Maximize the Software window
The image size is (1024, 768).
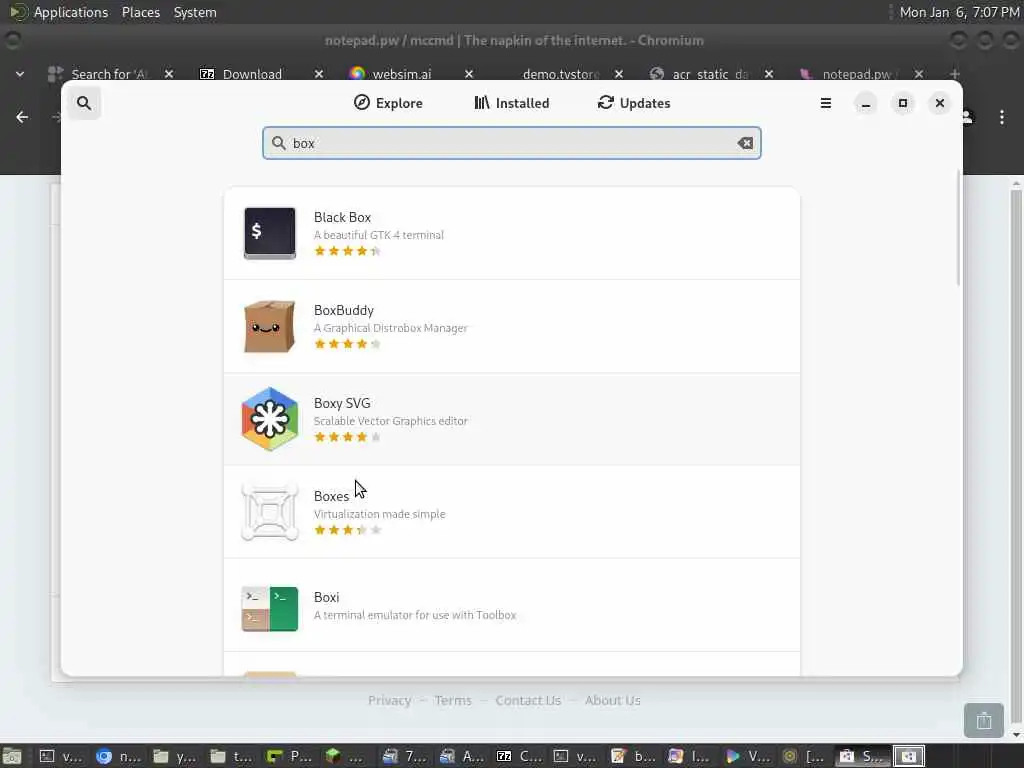[x=903, y=103]
